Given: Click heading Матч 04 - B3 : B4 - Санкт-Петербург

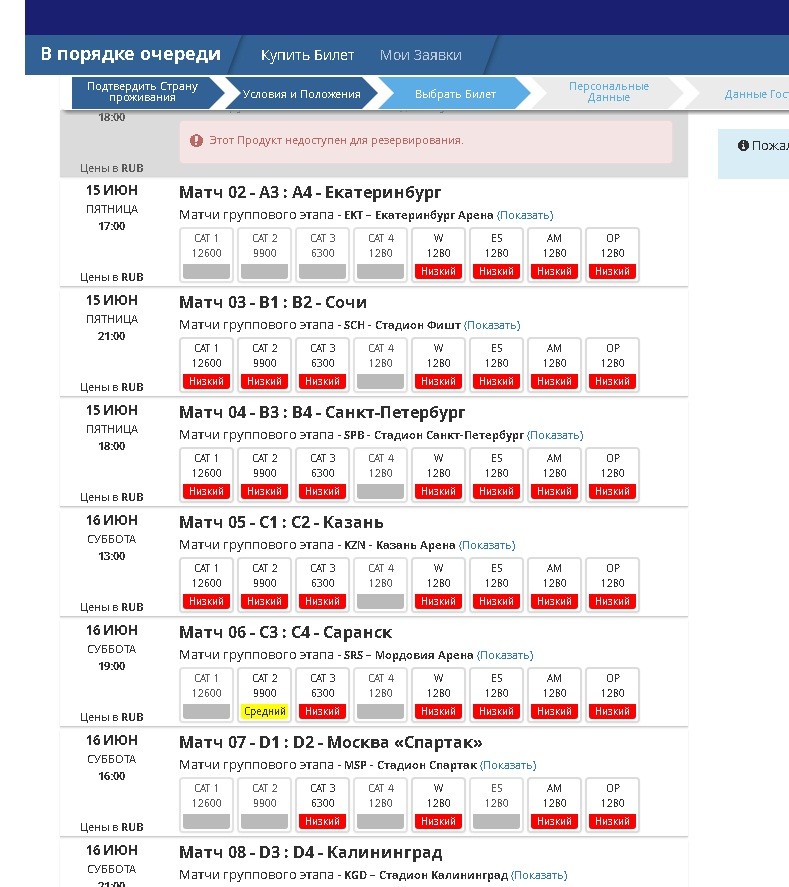Looking at the screenshot, I should point(322,412).
